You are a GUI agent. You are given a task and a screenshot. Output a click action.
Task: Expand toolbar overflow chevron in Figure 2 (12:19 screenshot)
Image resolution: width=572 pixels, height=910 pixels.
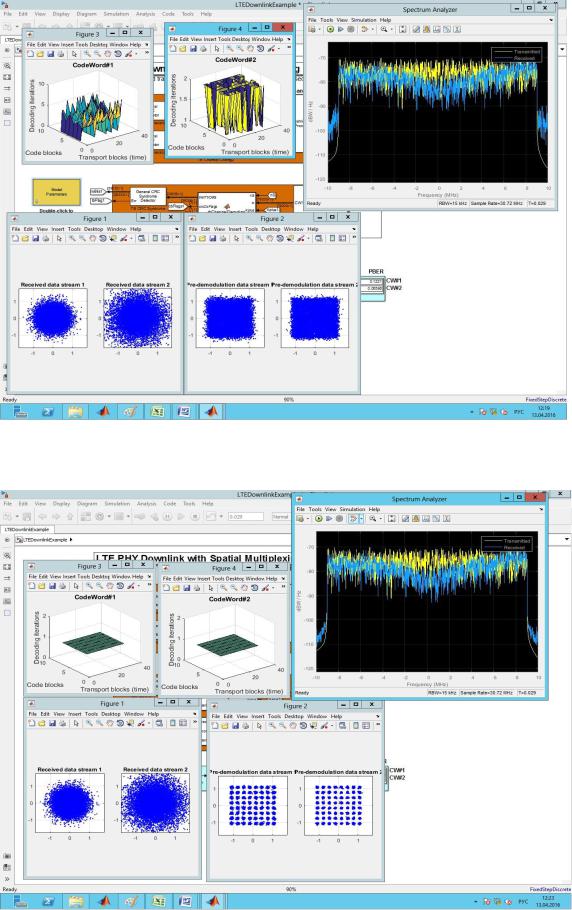tap(354, 238)
